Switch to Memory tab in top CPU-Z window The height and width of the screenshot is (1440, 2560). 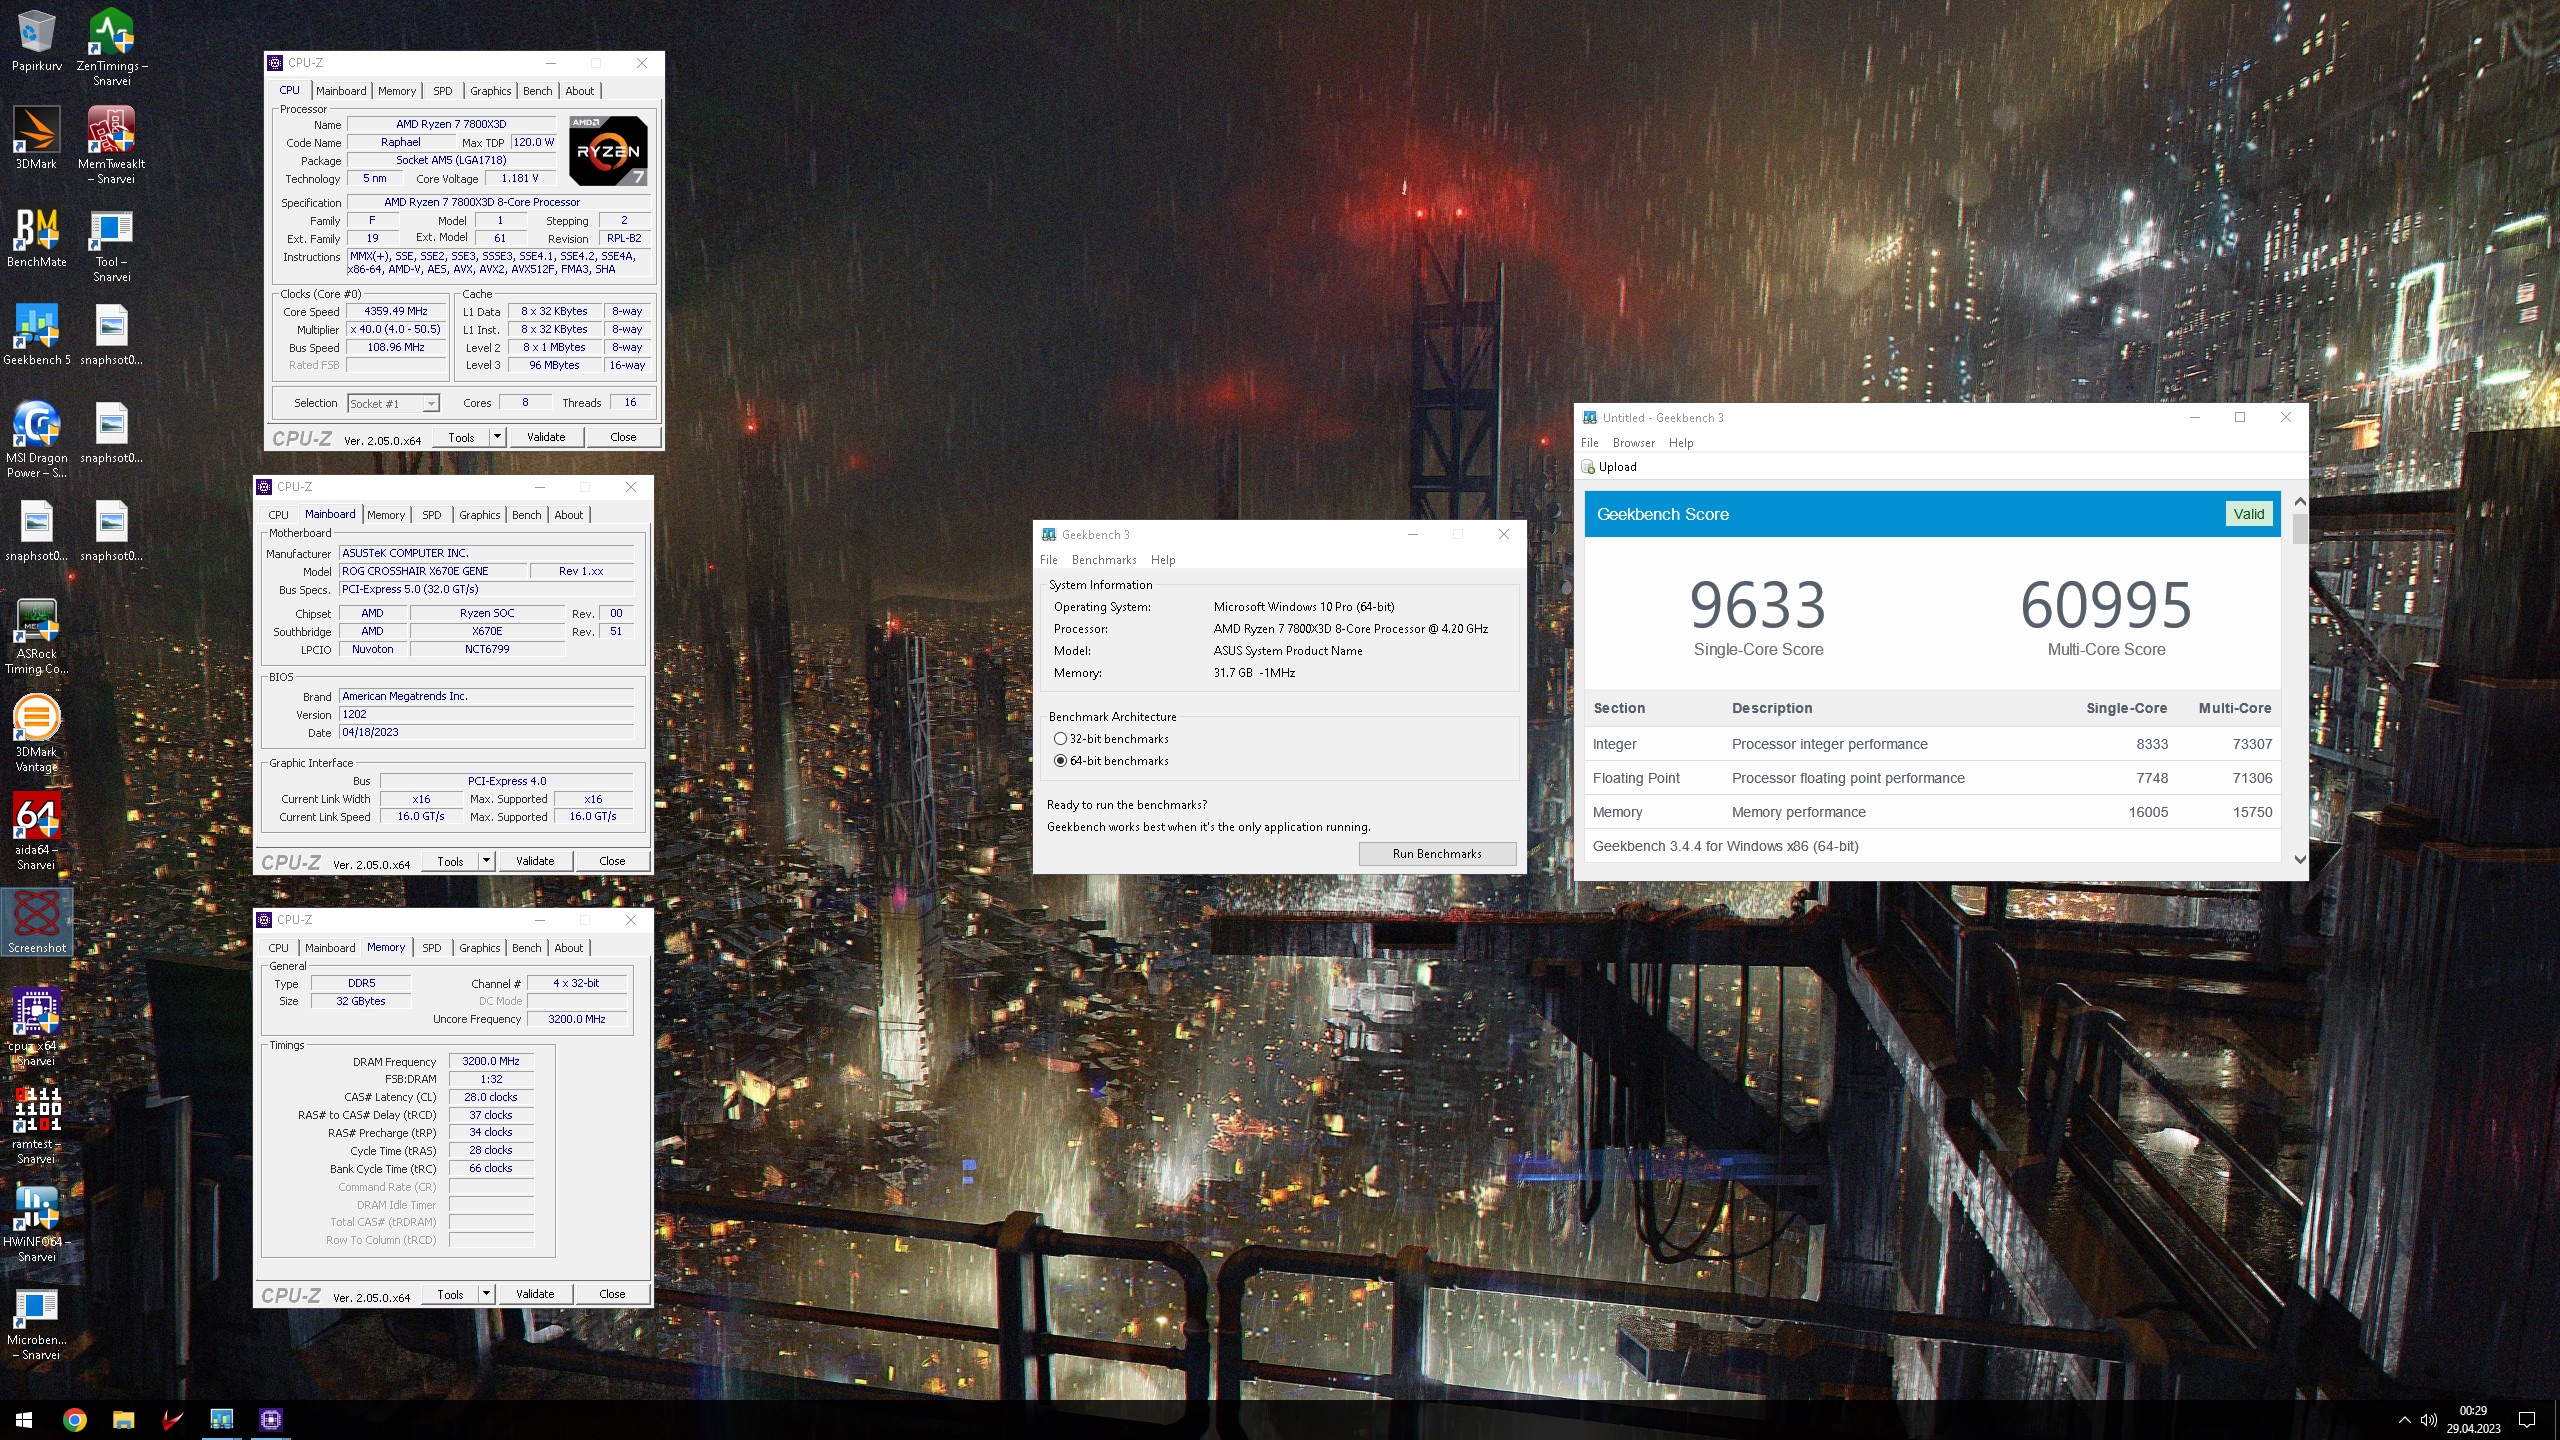pos(397,91)
